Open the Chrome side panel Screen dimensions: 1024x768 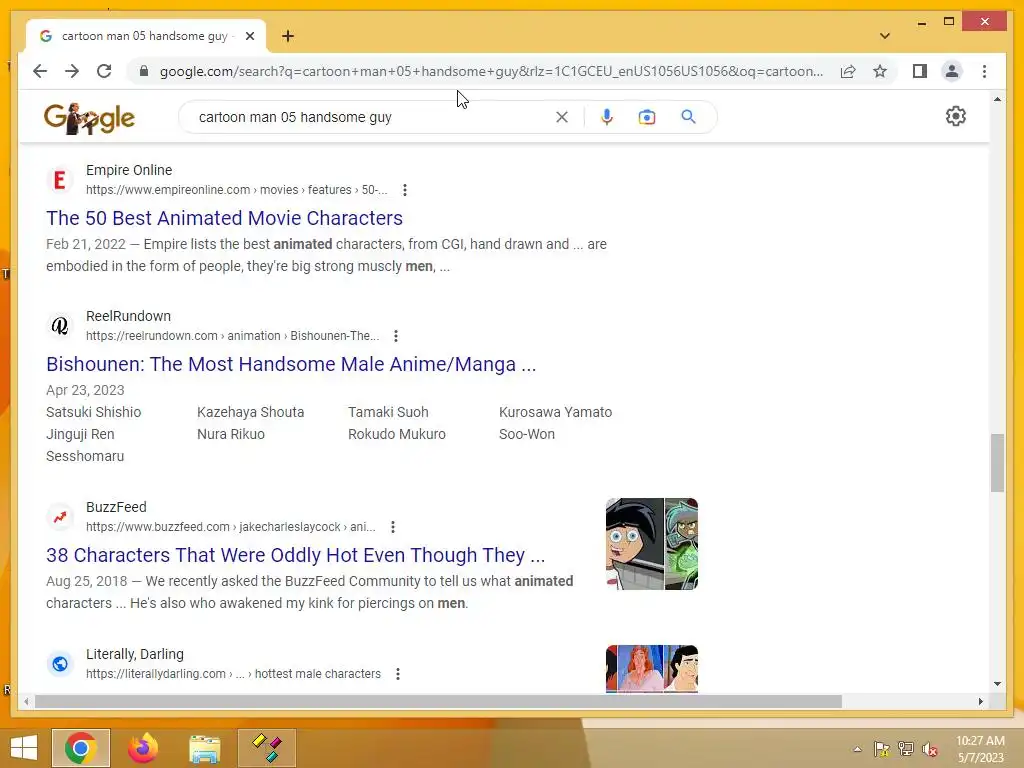point(920,71)
